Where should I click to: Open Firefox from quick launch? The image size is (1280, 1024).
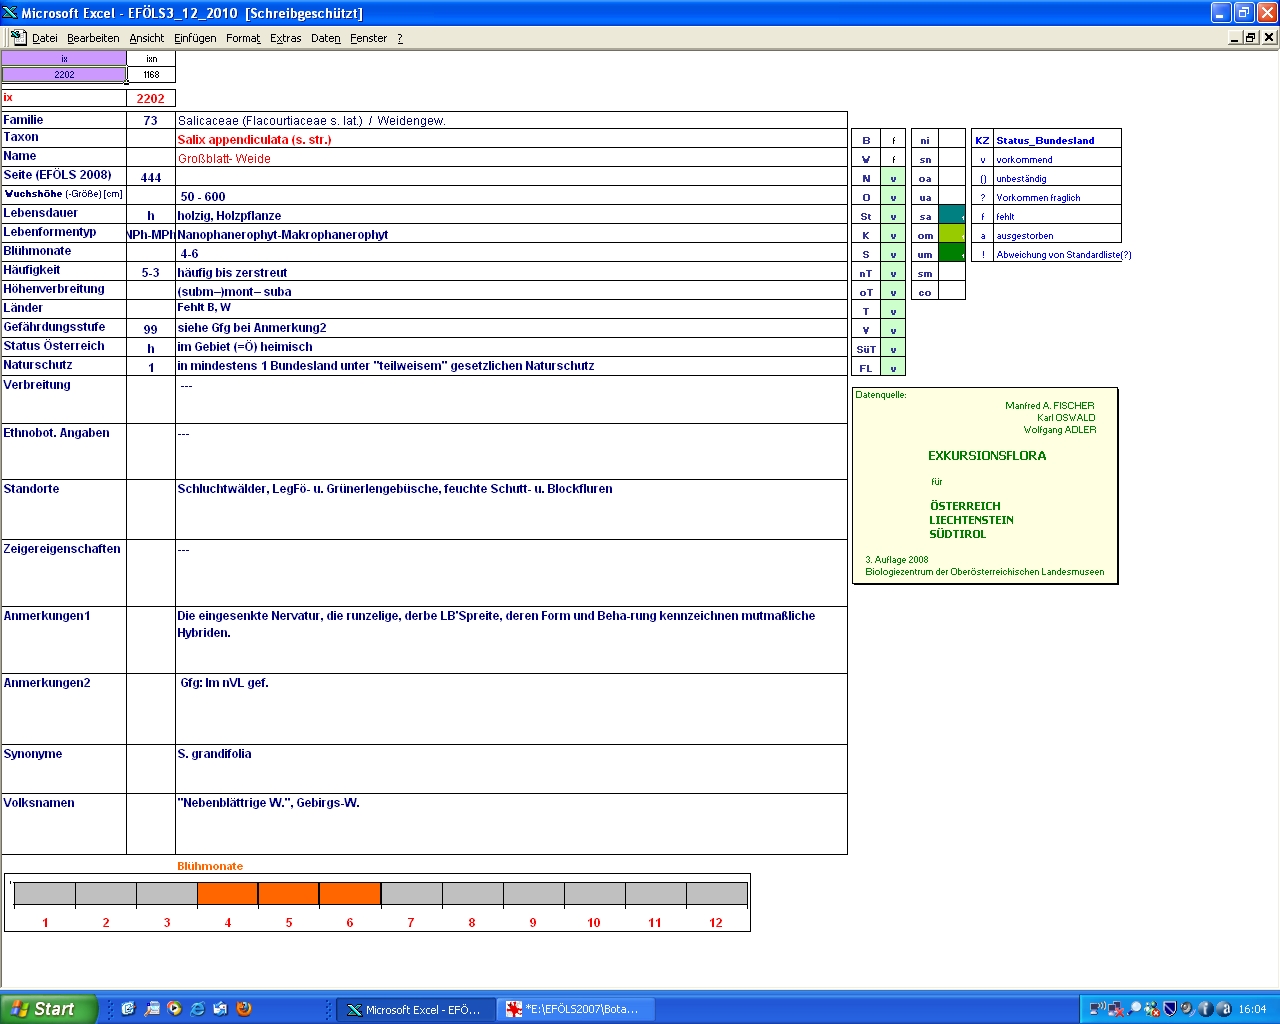pyautogui.click(x=243, y=1009)
